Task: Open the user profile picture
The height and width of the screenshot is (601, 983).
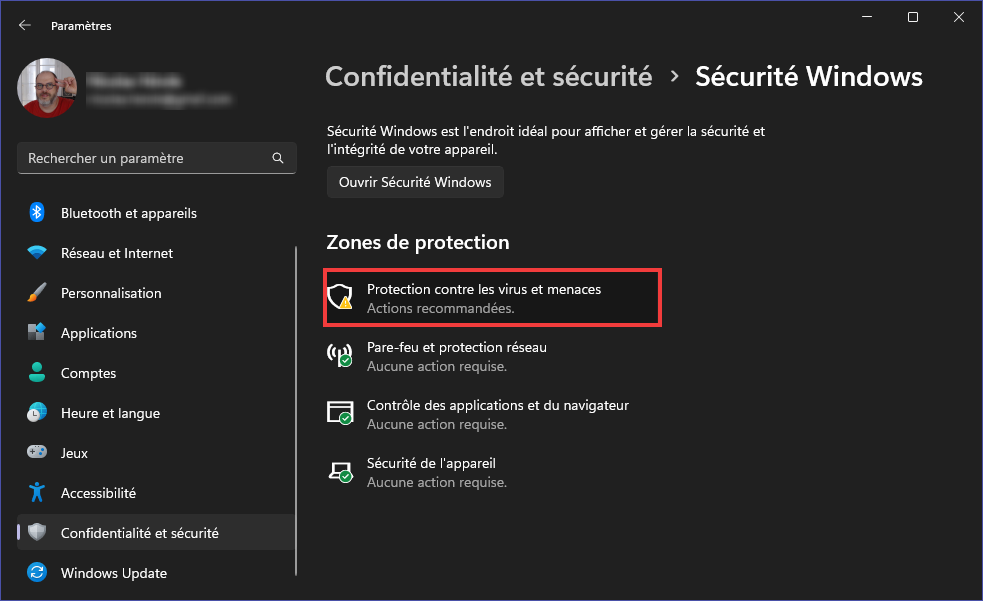Action: point(46,88)
